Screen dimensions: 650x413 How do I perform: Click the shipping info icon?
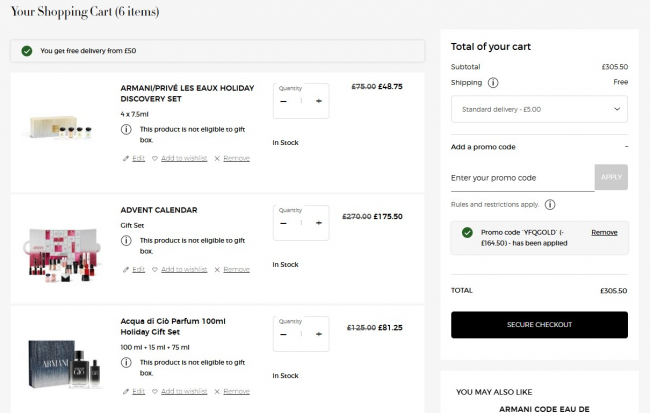click(x=494, y=83)
